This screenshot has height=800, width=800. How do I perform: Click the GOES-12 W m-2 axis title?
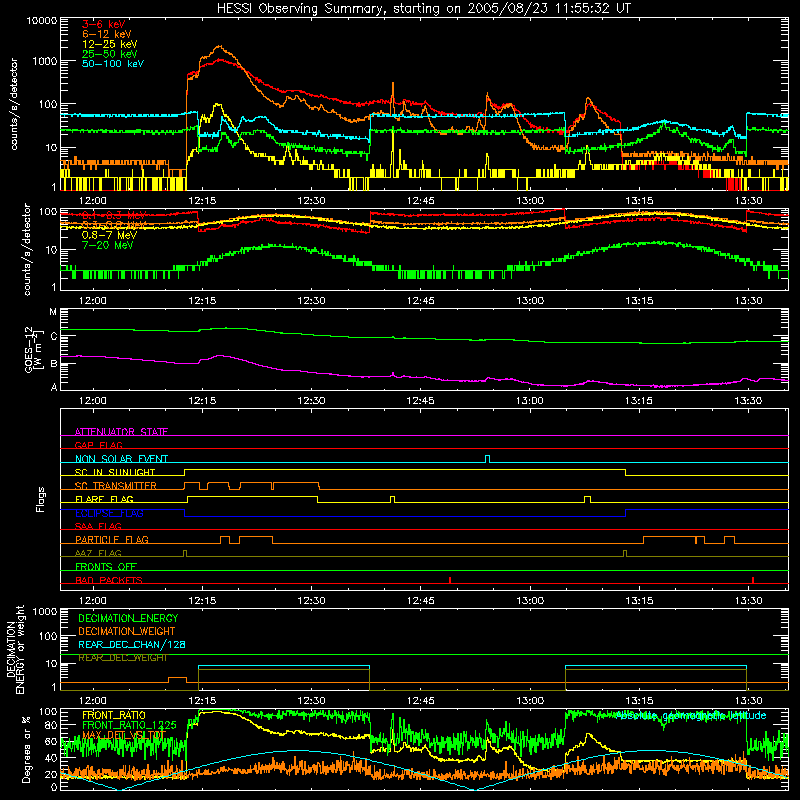point(34,349)
